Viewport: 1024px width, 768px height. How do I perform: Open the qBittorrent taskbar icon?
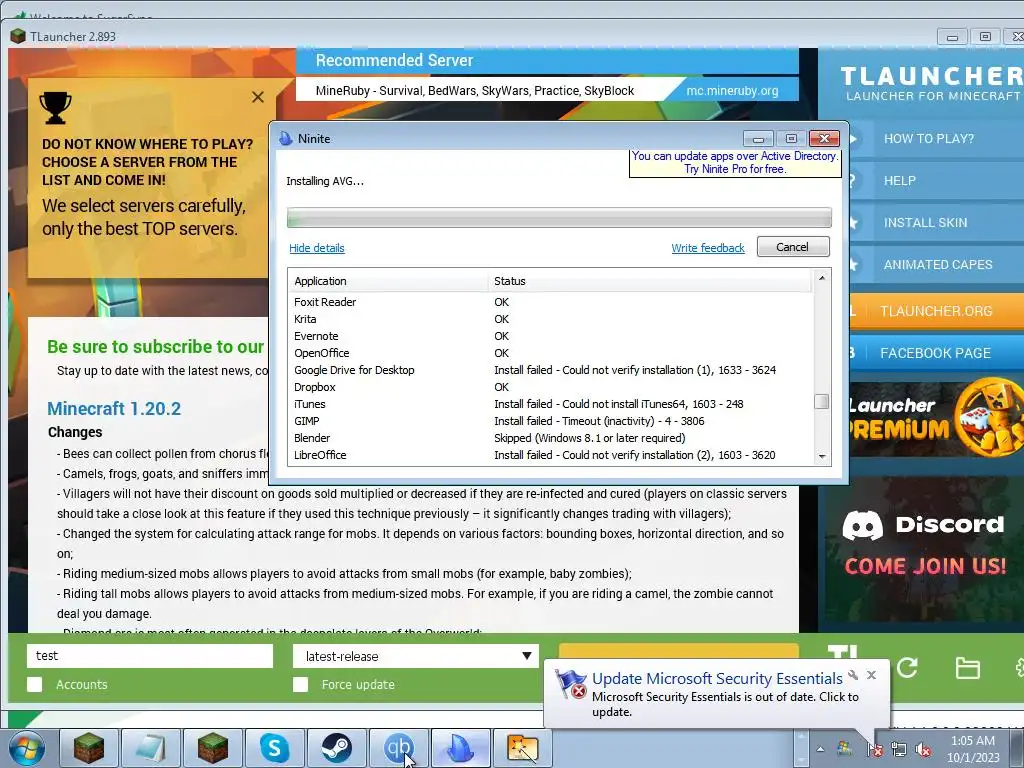coord(398,748)
